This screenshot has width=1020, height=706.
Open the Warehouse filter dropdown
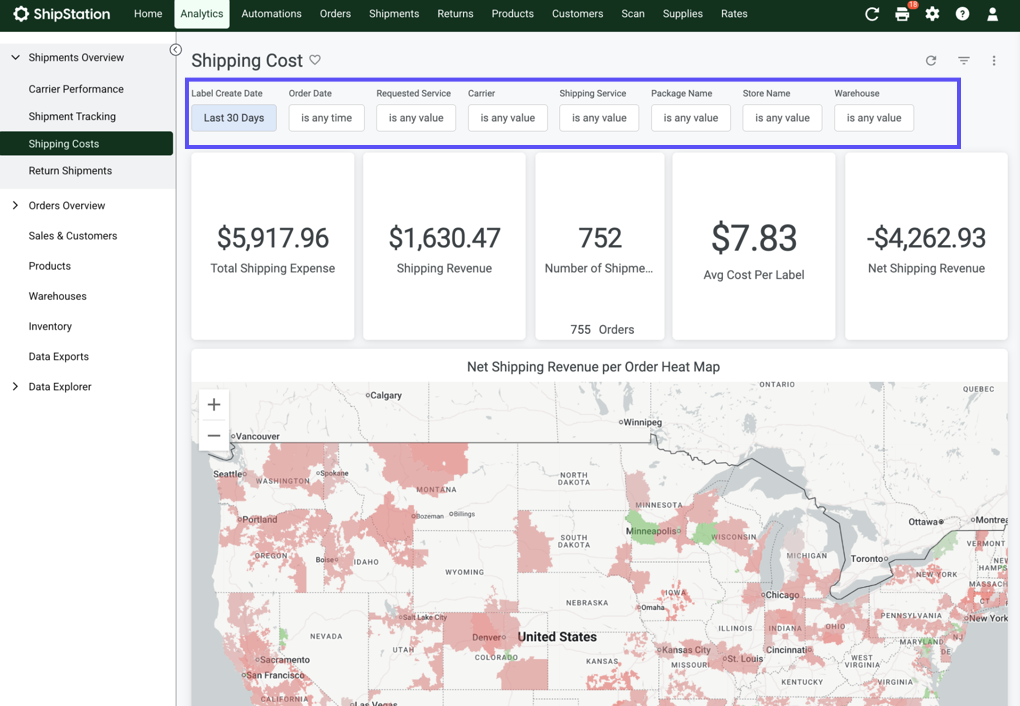(874, 118)
